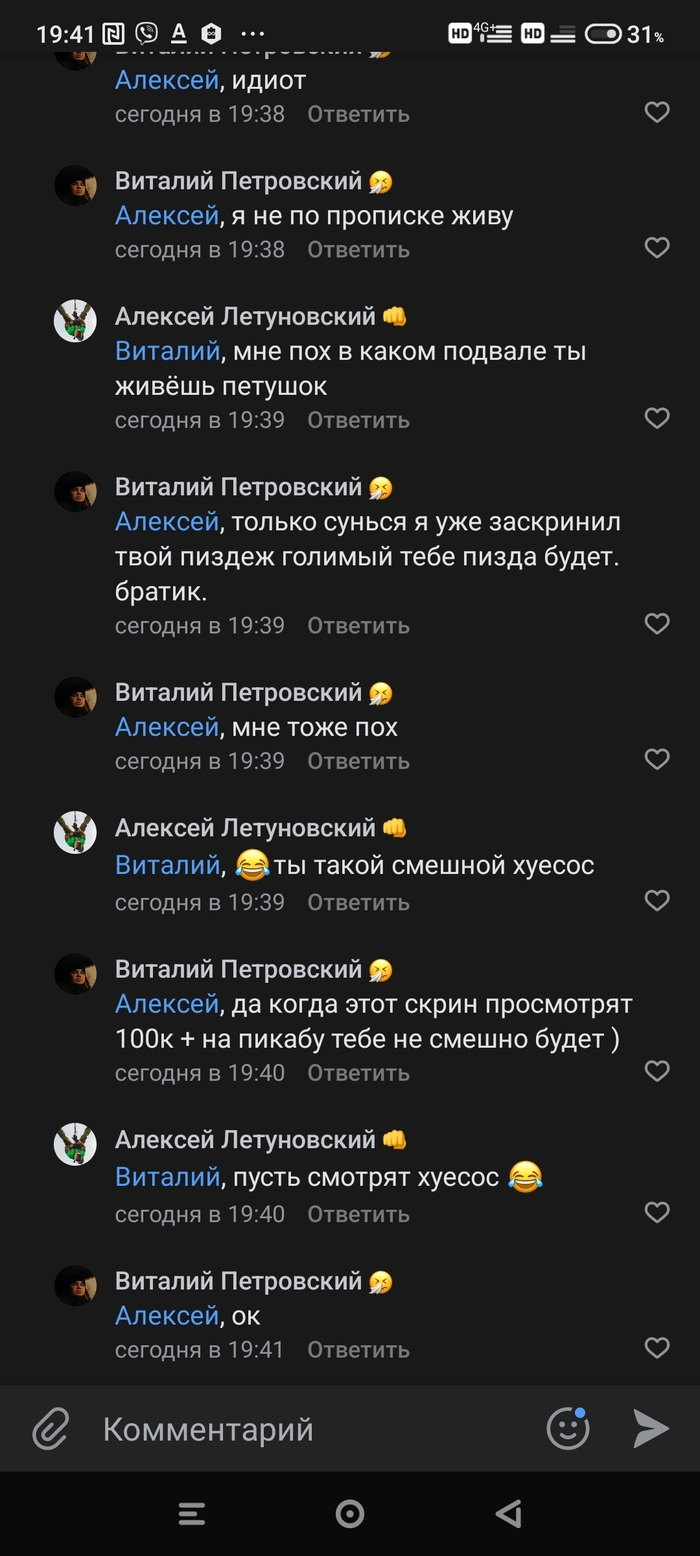
Task: Like the 100к на пикабу comment
Action: pyautogui.click(x=657, y=1071)
